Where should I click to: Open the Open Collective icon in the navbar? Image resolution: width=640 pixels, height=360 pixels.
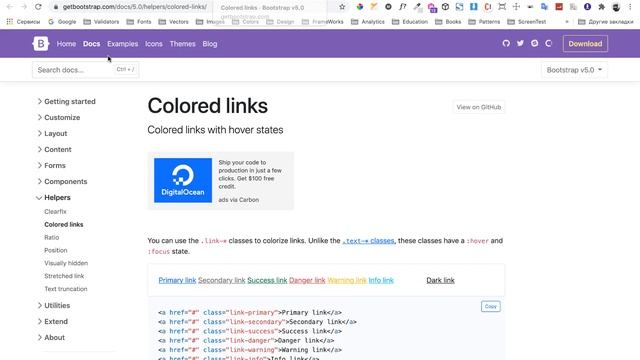click(549, 43)
